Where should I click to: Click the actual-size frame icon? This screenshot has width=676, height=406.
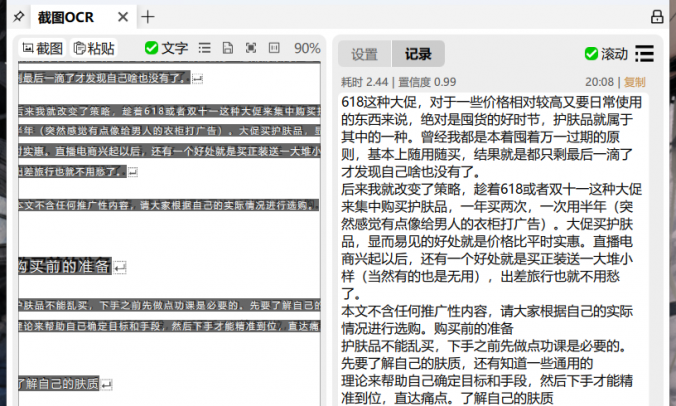click(x=274, y=48)
